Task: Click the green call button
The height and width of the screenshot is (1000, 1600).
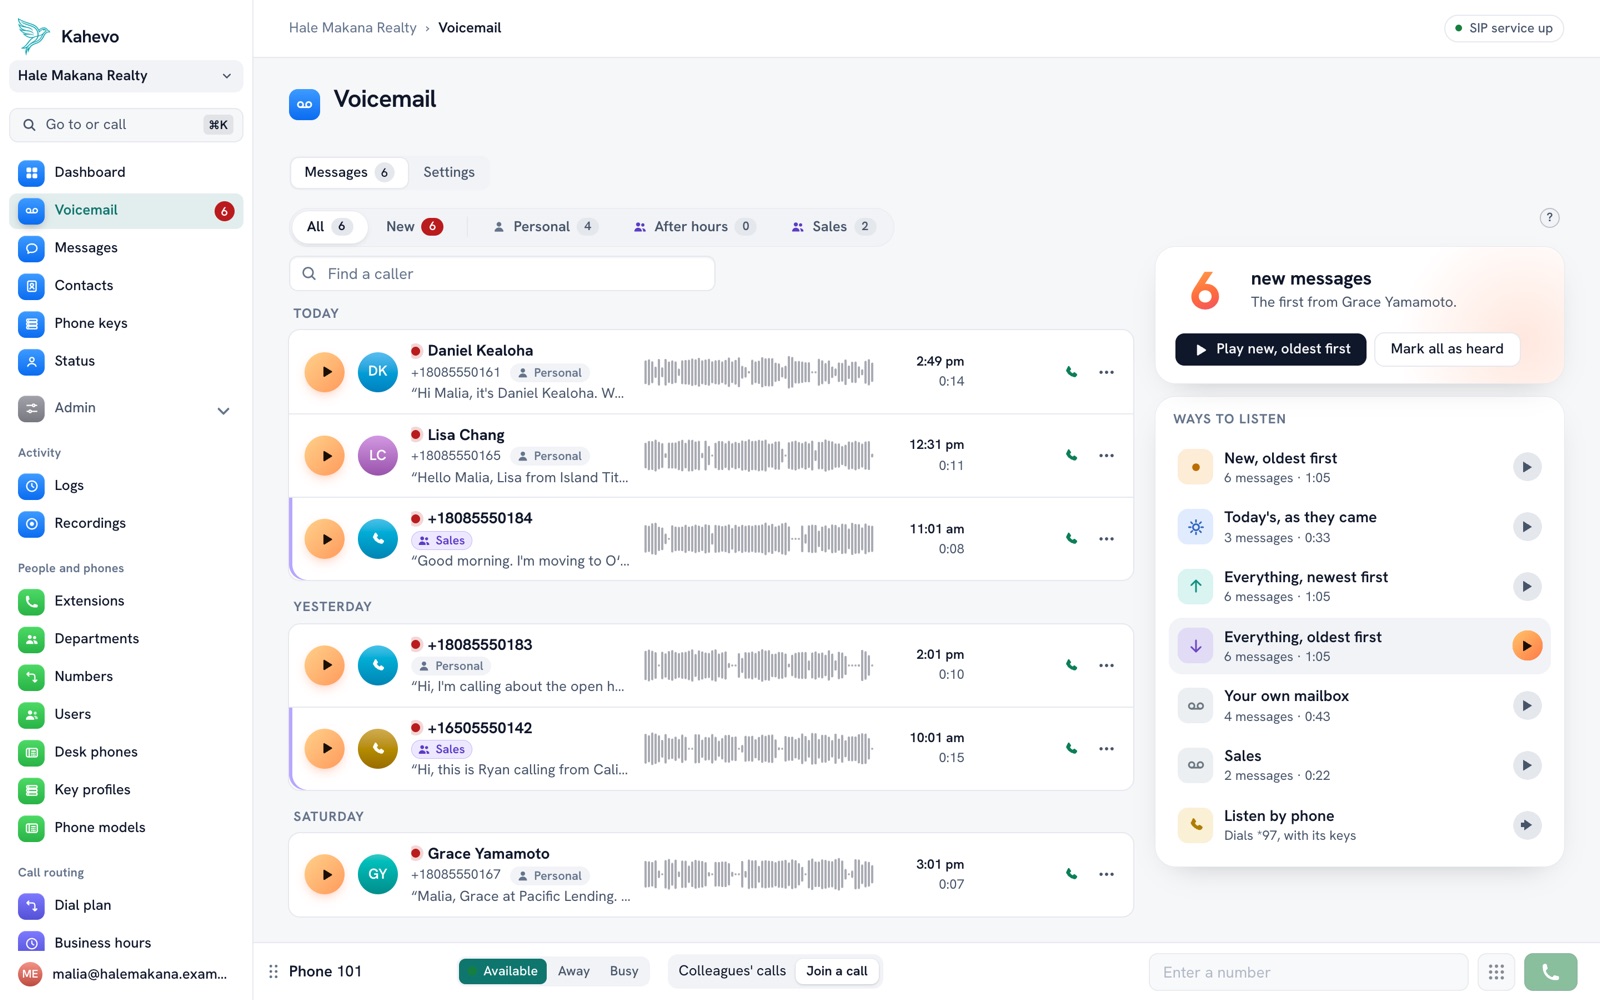Action: (1550, 972)
